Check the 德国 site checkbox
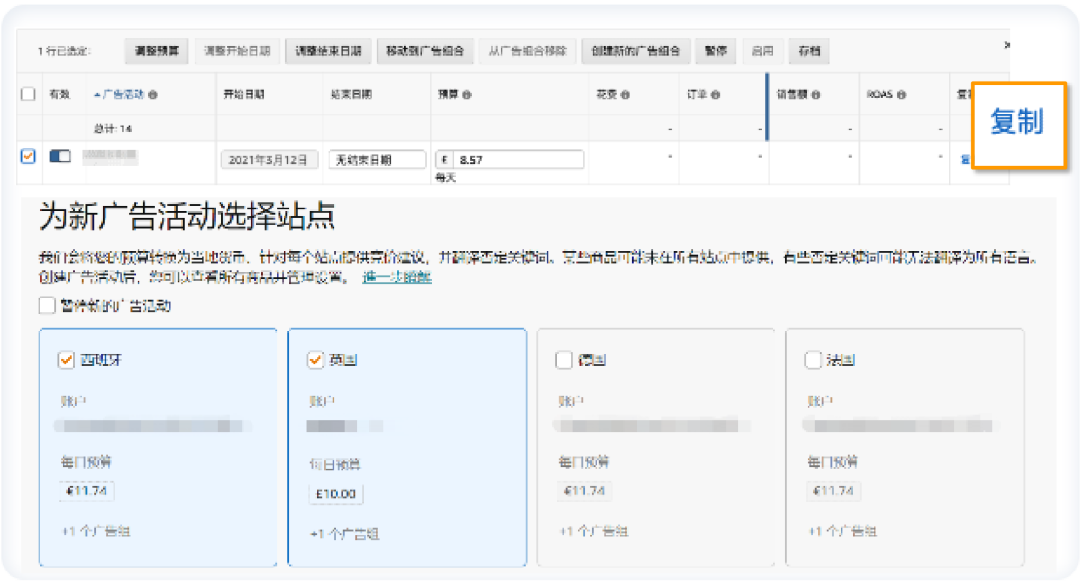 click(564, 360)
